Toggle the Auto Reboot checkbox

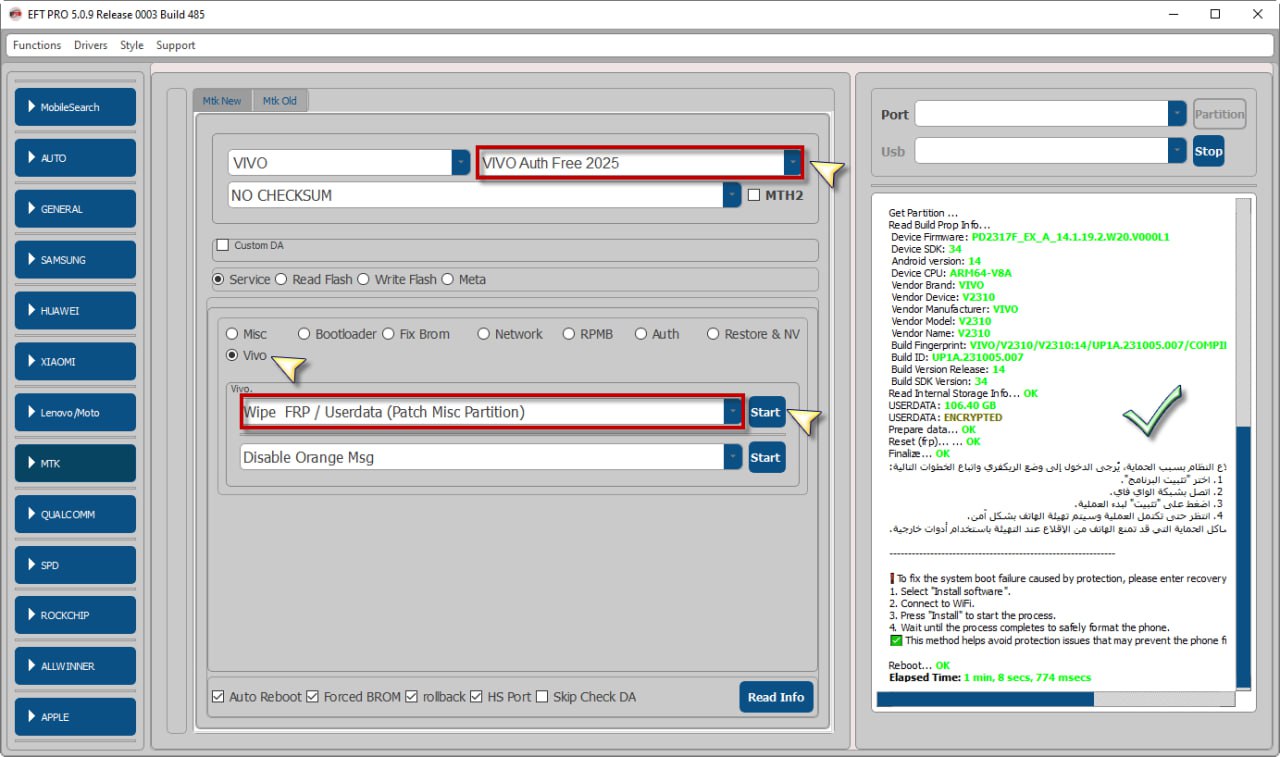pyautogui.click(x=218, y=697)
